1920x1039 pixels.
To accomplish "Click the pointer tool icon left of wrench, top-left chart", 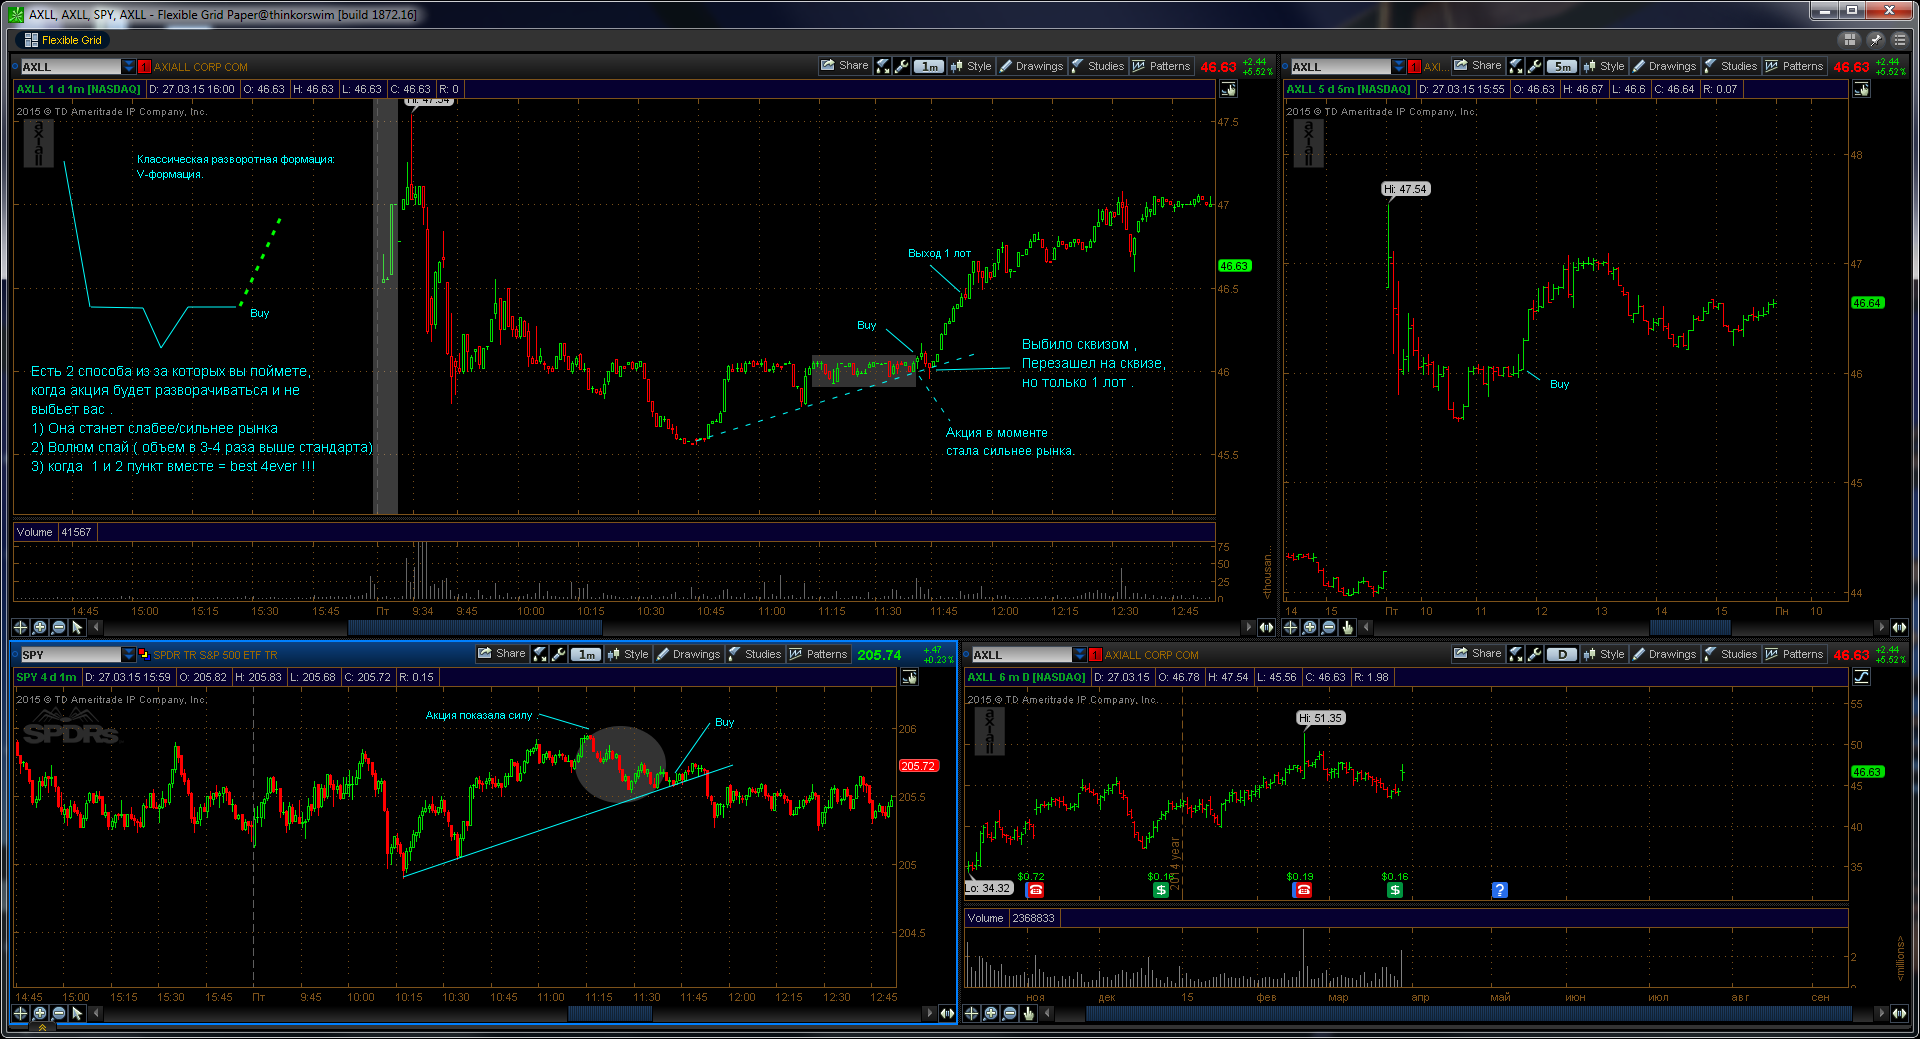I will coord(883,66).
